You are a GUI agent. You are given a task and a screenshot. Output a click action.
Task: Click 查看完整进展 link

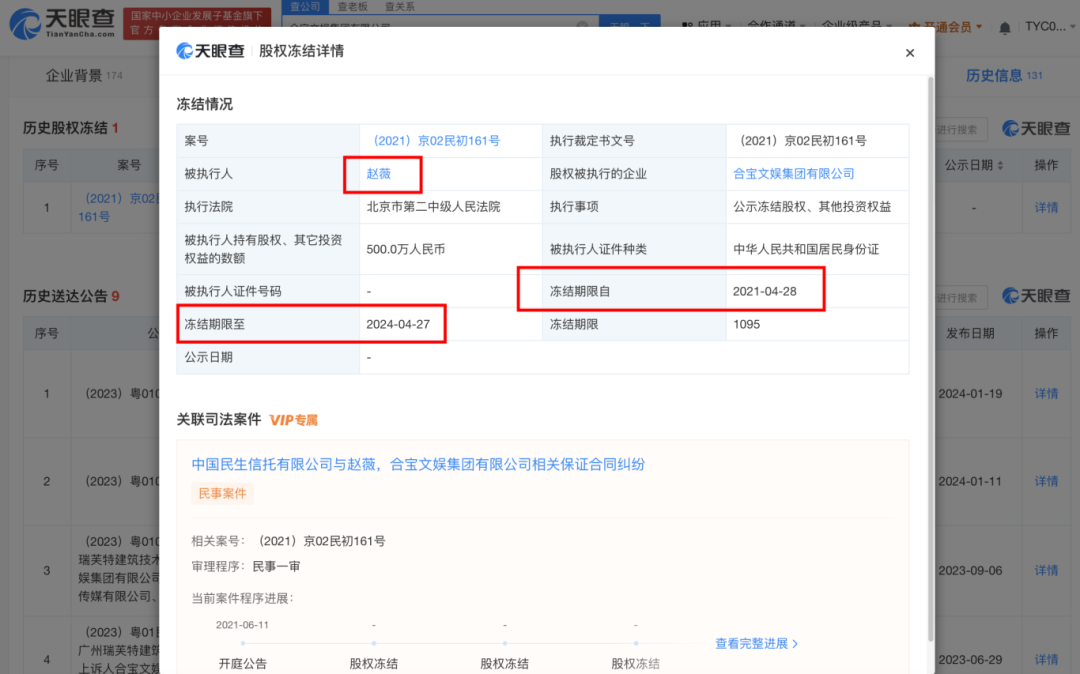tap(756, 643)
